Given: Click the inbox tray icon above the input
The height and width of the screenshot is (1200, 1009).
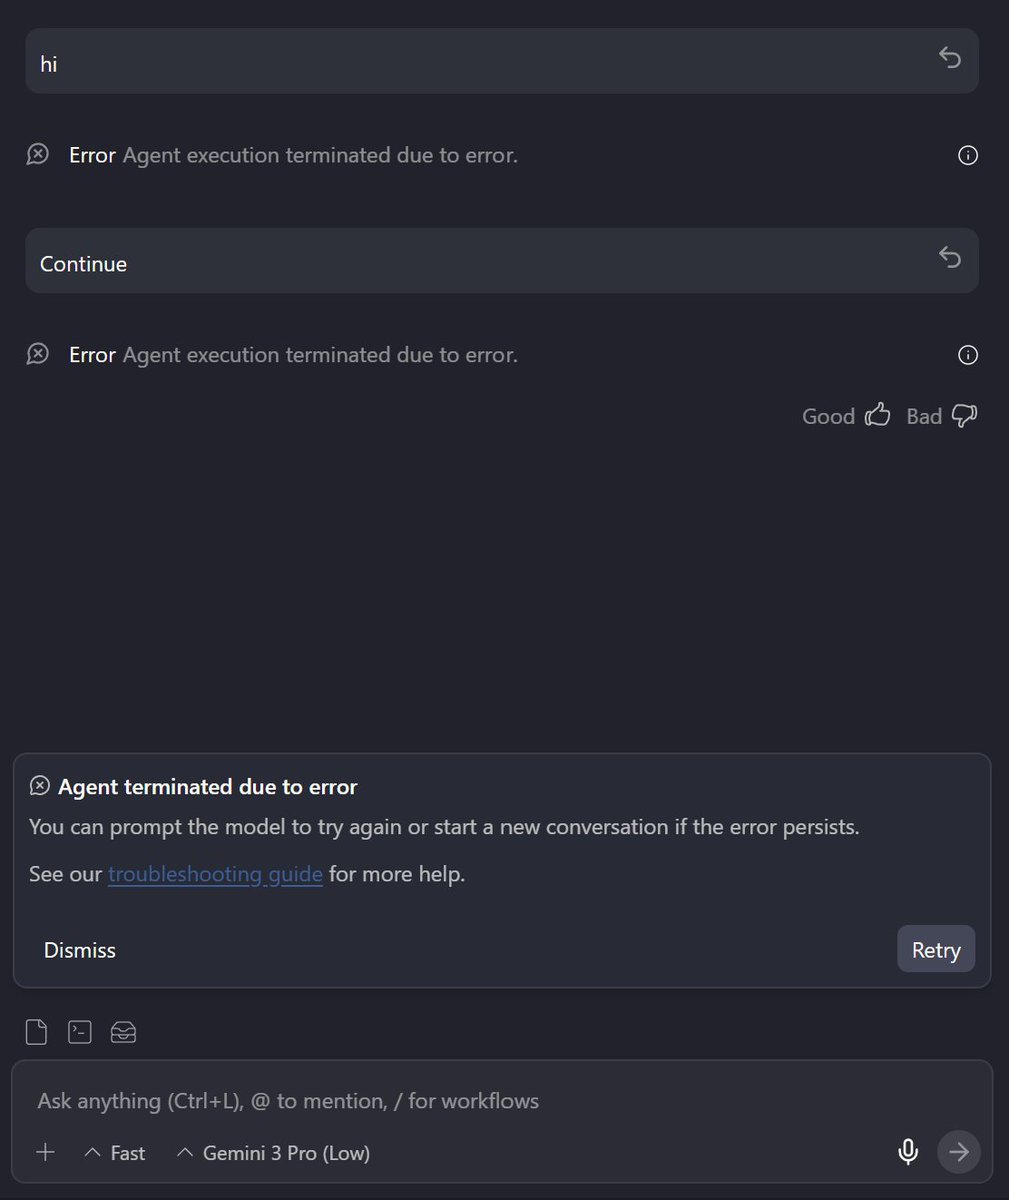Looking at the screenshot, I should [x=123, y=1032].
